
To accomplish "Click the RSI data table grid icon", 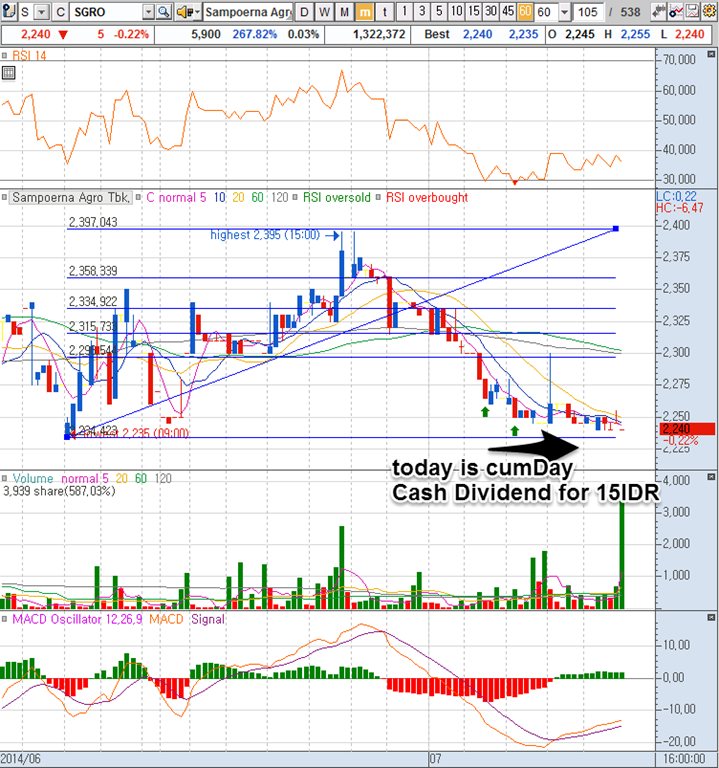I will pos(9,73).
